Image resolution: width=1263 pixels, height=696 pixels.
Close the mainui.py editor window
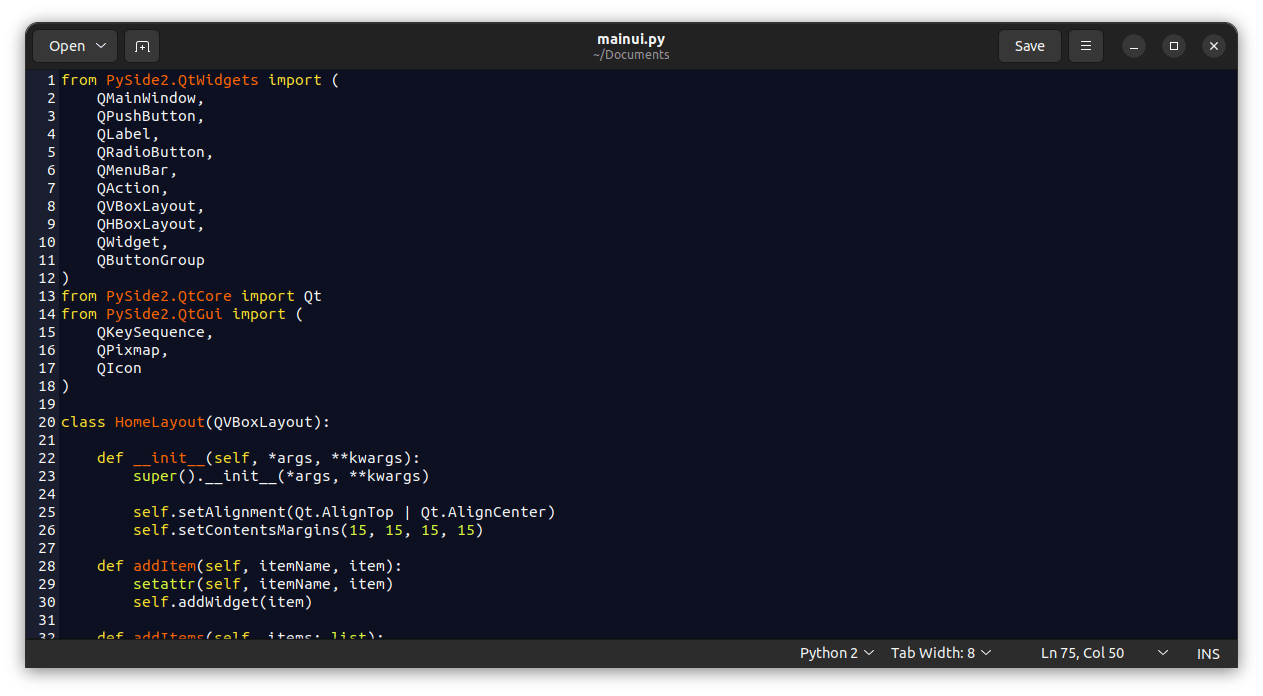click(x=1213, y=46)
